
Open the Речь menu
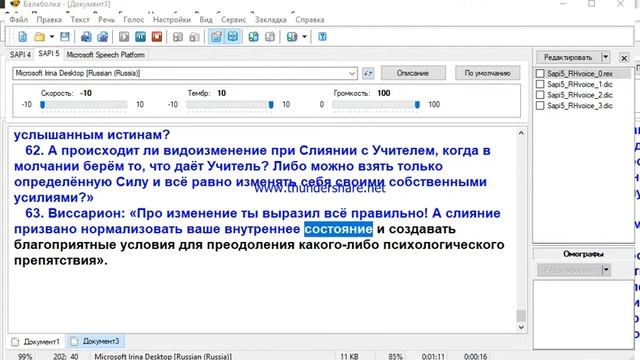(107, 20)
